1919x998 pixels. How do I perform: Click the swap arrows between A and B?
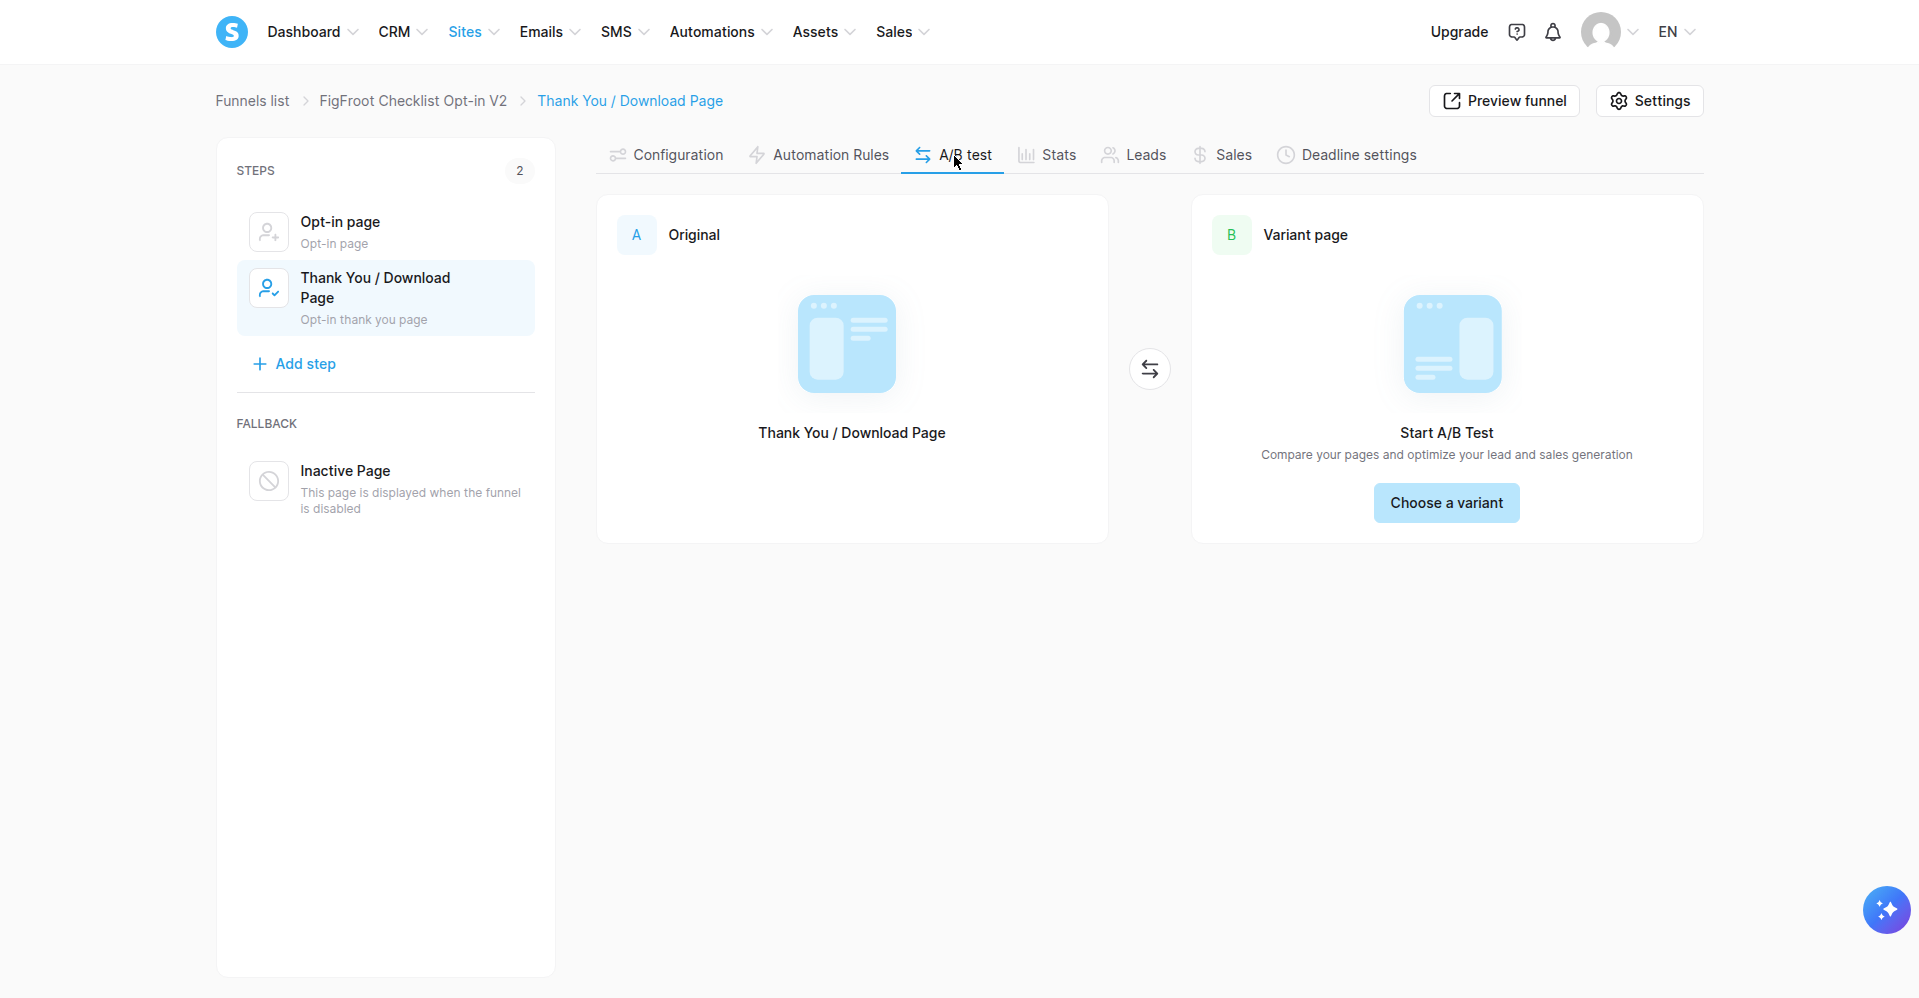click(1150, 369)
